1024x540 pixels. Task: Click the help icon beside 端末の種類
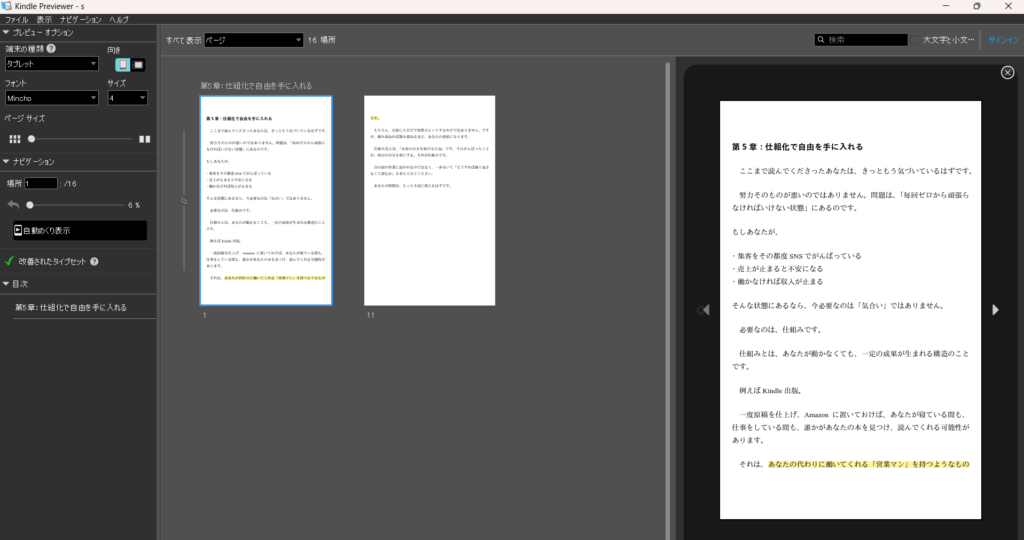(51, 48)
